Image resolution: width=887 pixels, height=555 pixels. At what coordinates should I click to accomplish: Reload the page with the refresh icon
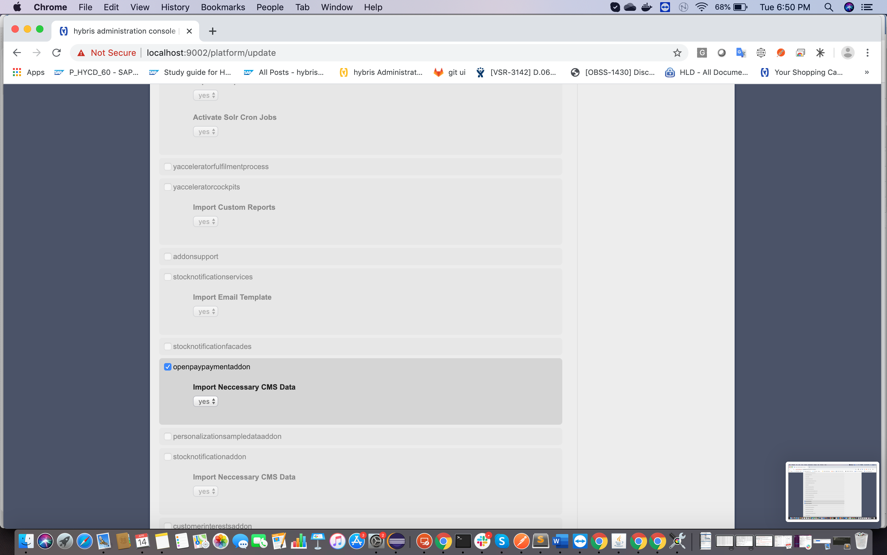(56, 53)
